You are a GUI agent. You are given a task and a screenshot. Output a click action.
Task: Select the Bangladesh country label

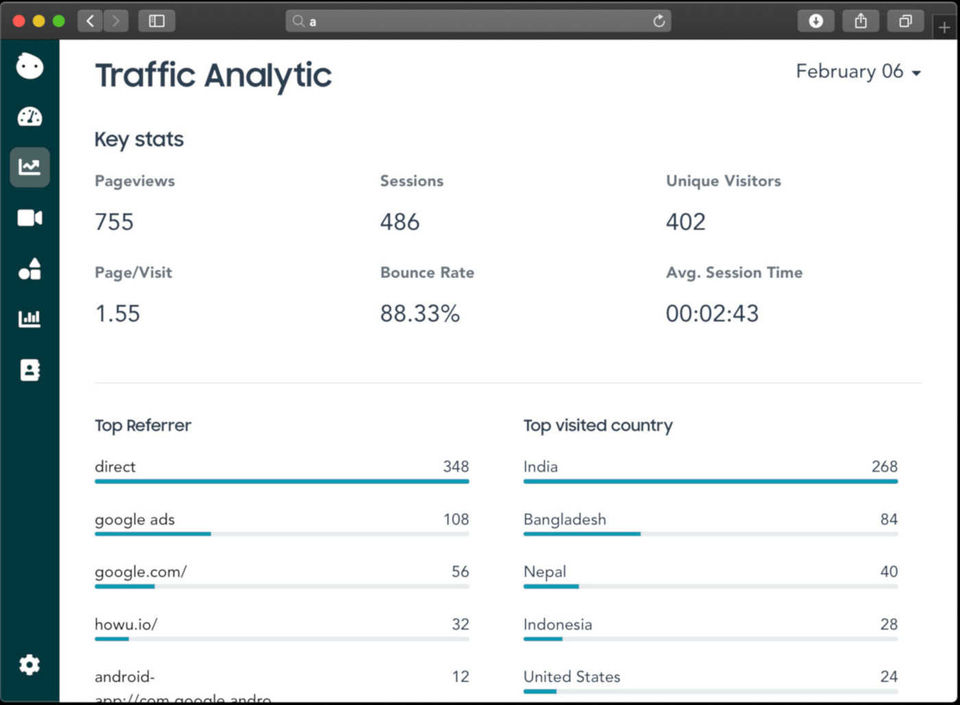pyautogui.click(x=564, y=519)
